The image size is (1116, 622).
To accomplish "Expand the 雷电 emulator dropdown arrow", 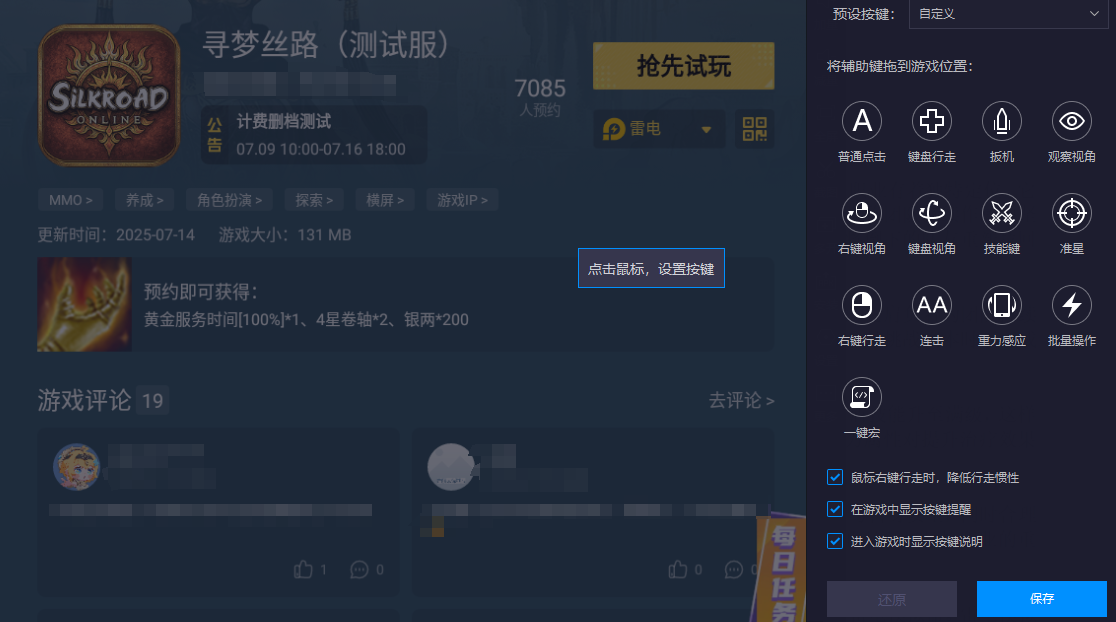I will click(x=706, y=130).
